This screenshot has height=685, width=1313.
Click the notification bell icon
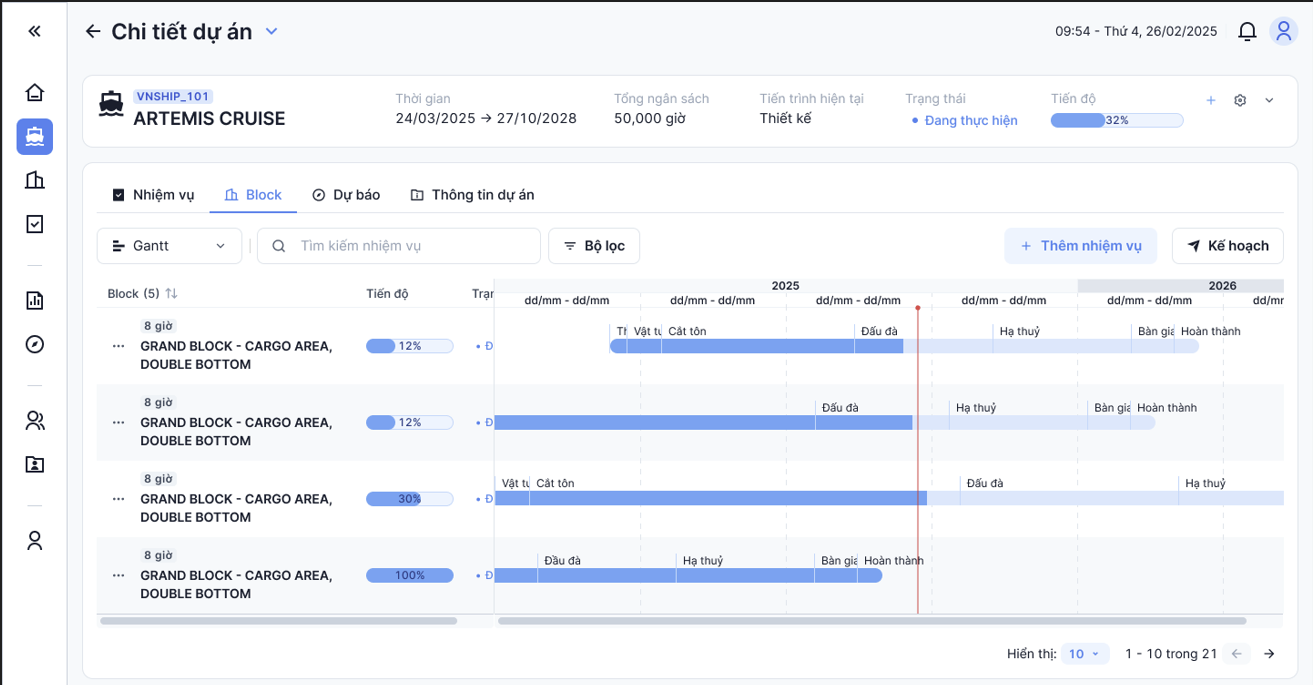tap(1247, 32)
